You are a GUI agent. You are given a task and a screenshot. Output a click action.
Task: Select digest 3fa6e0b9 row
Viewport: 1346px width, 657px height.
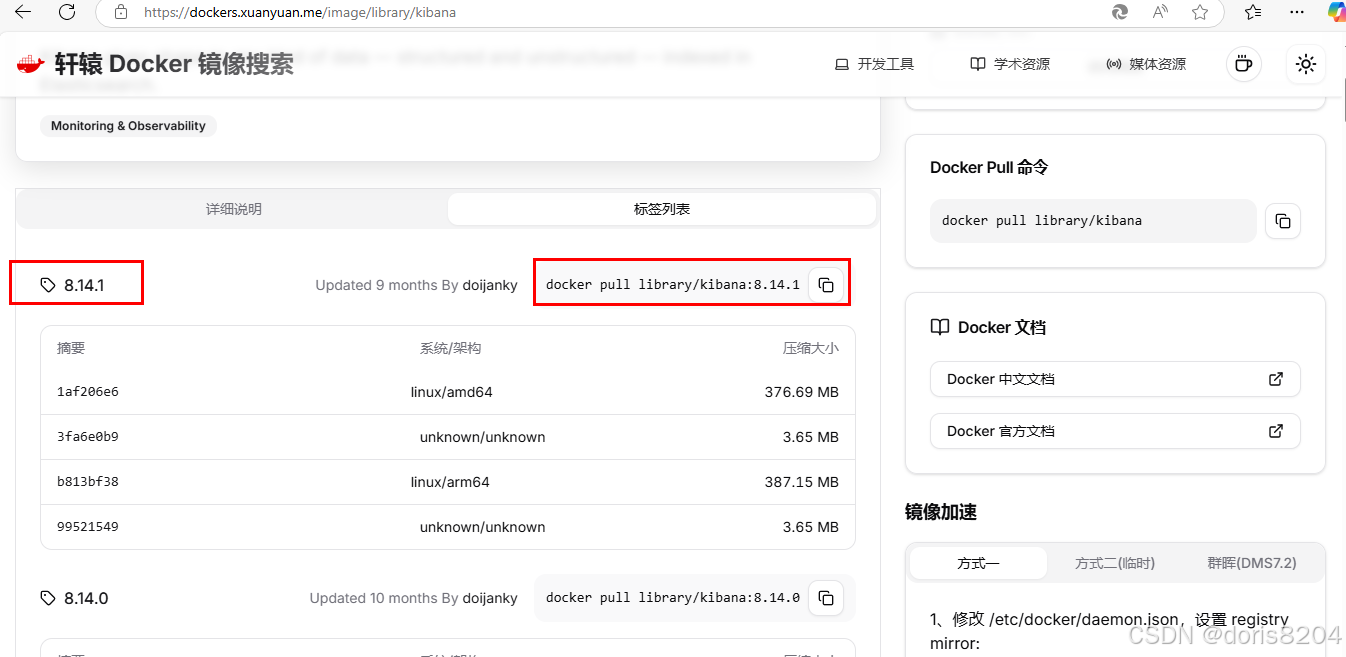point(448,437)
